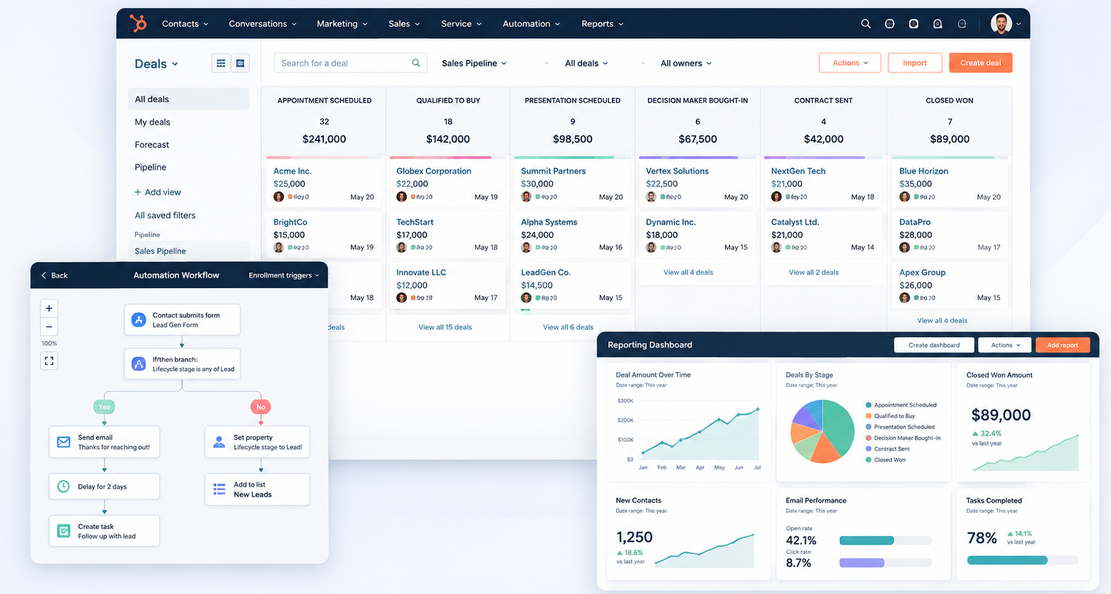The image size is (1111, 594).
Task: Open the Enrollment triggers dropdown
Action: (283, 275)
